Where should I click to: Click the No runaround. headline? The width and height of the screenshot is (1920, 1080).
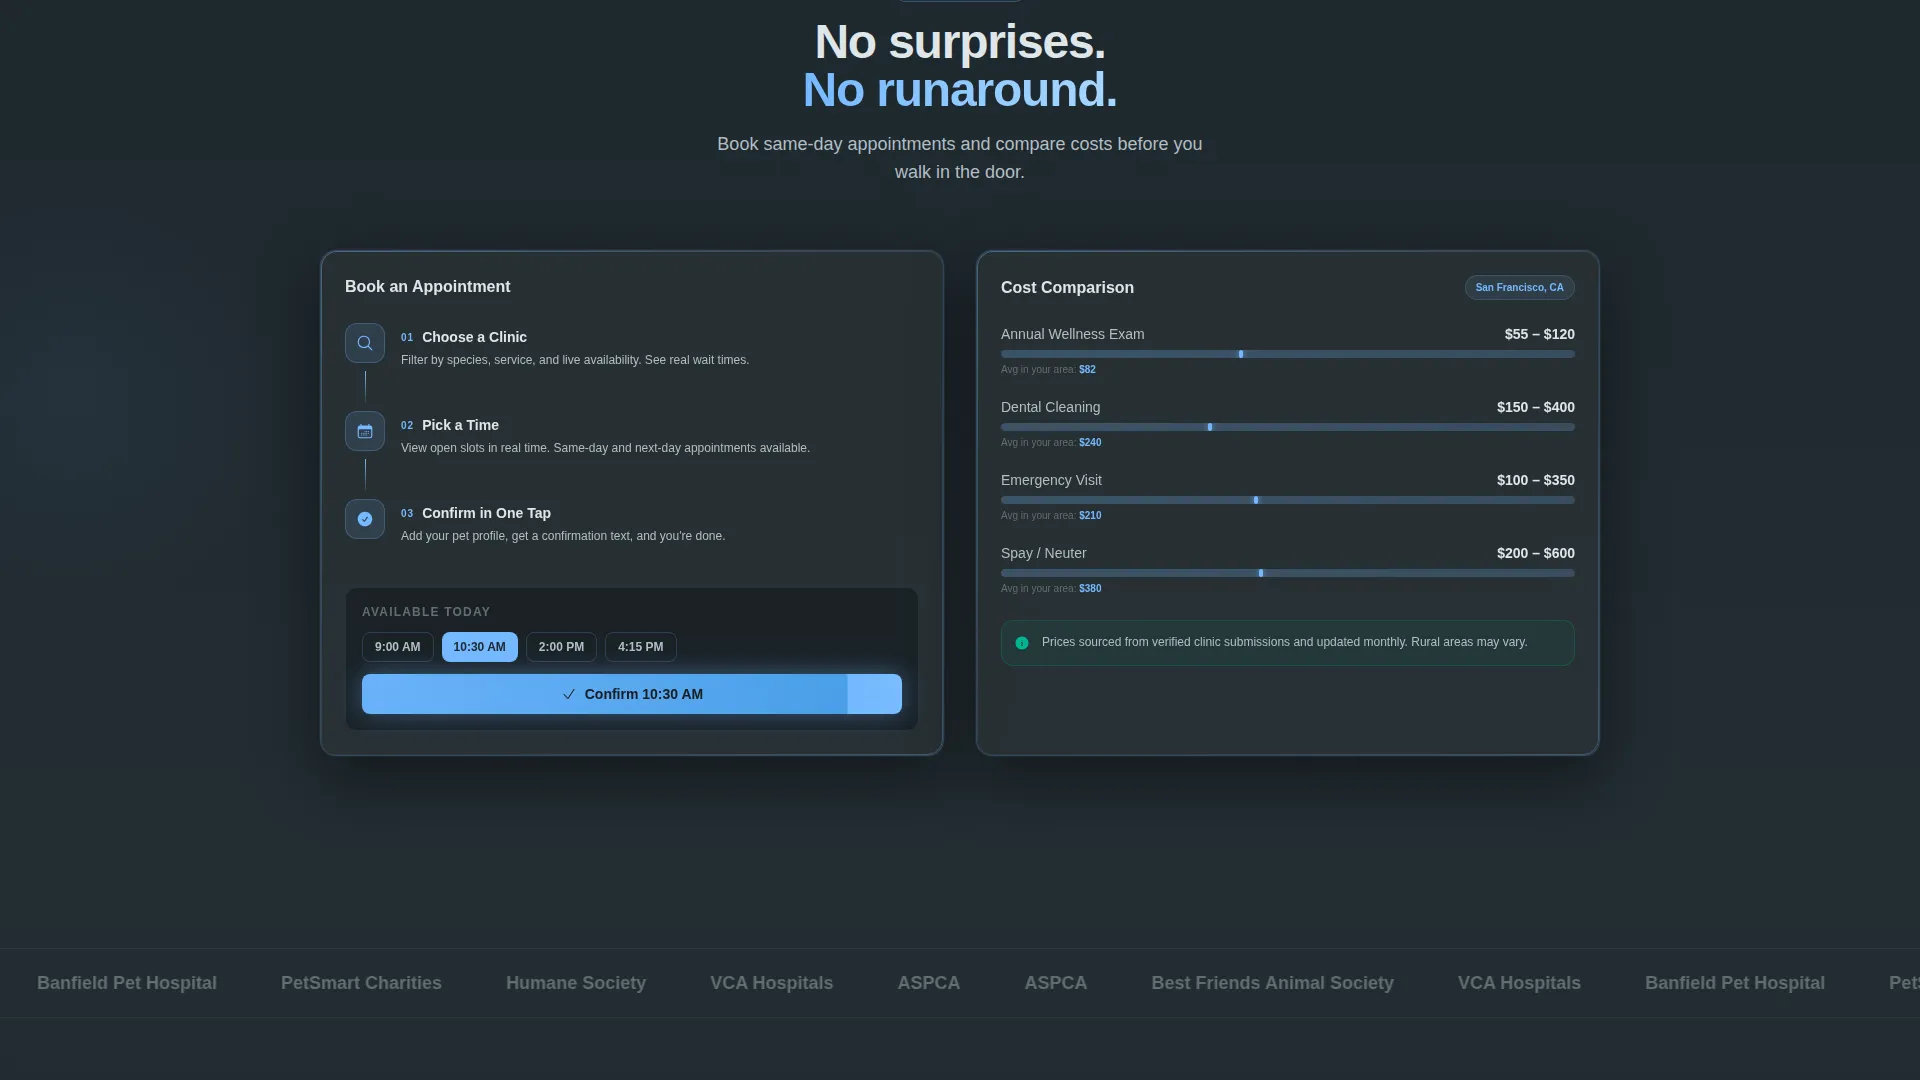coord(960,90)
